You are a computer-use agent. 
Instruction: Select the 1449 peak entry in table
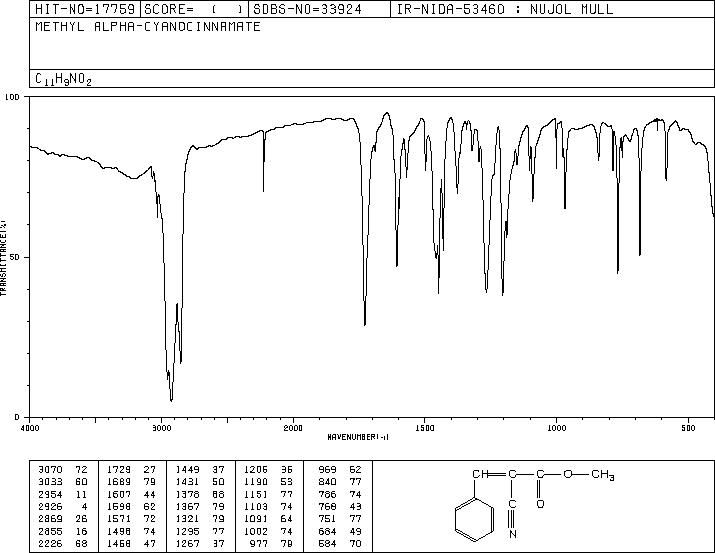200,470
